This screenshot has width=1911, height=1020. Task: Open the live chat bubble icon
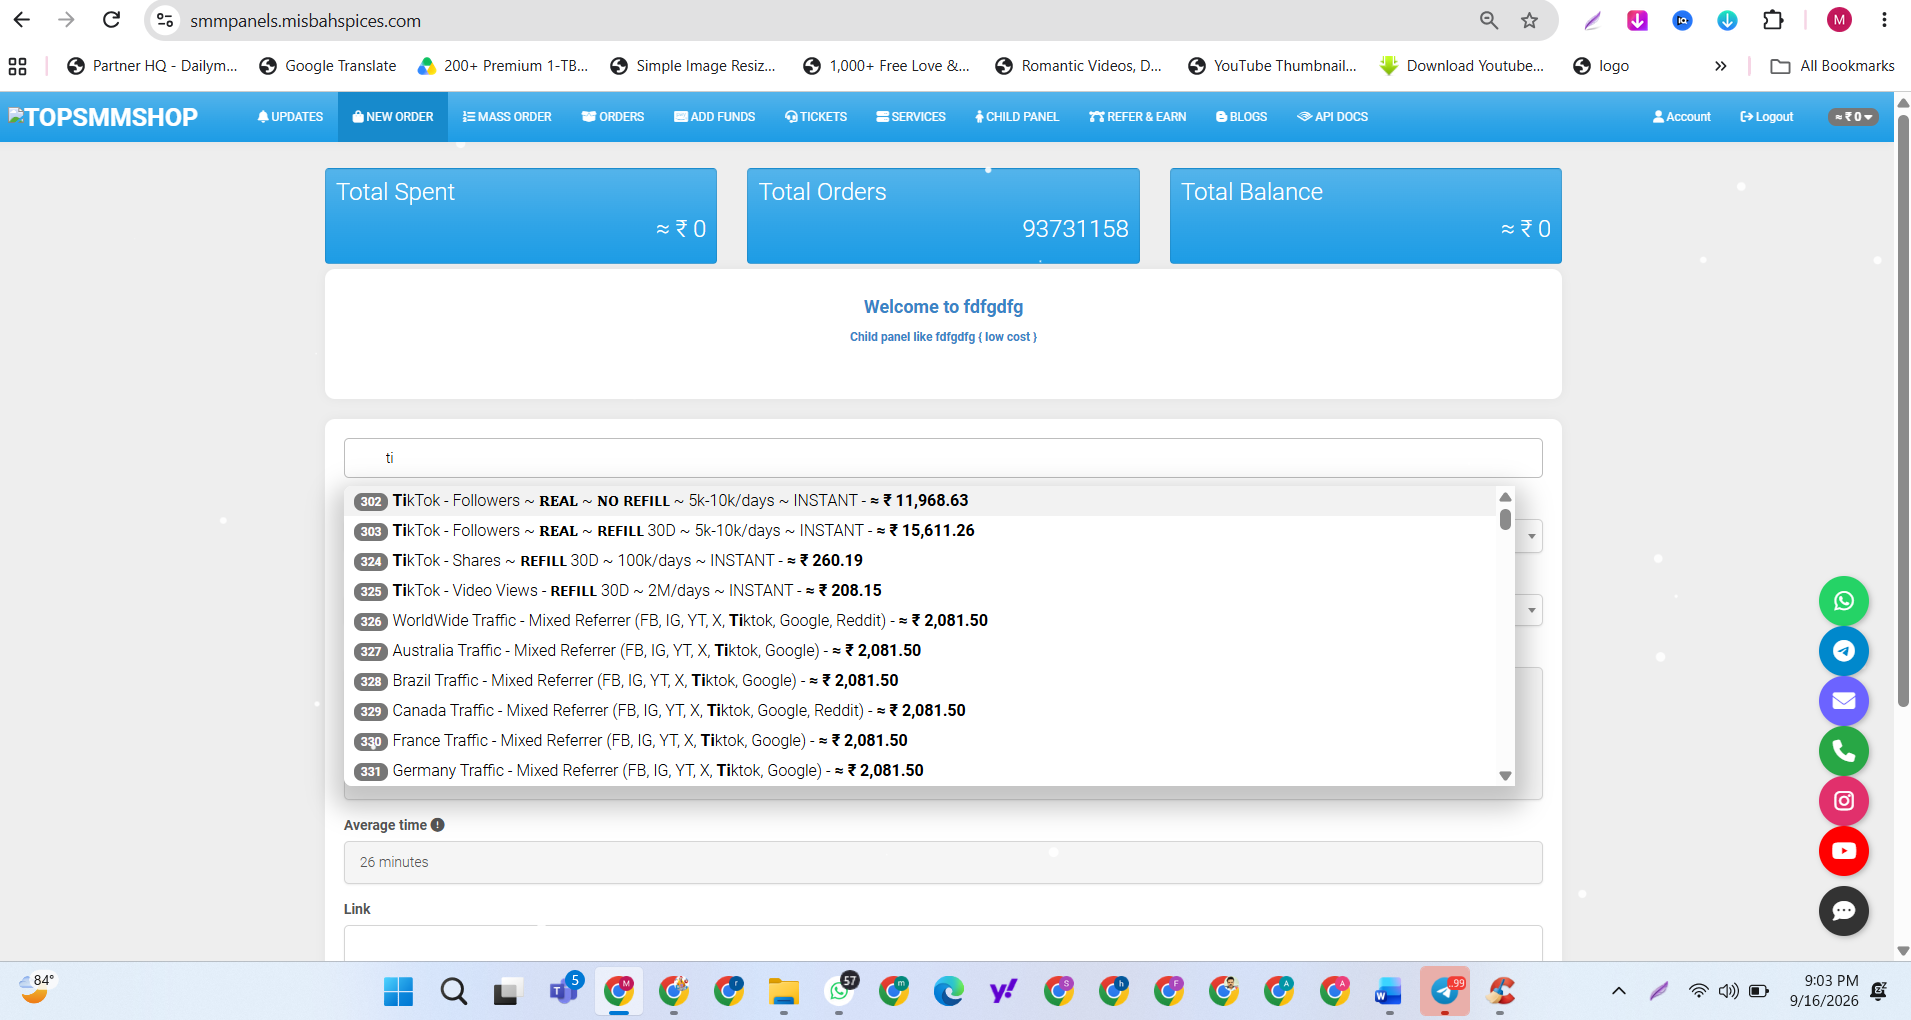click(x=1843, y=911)
